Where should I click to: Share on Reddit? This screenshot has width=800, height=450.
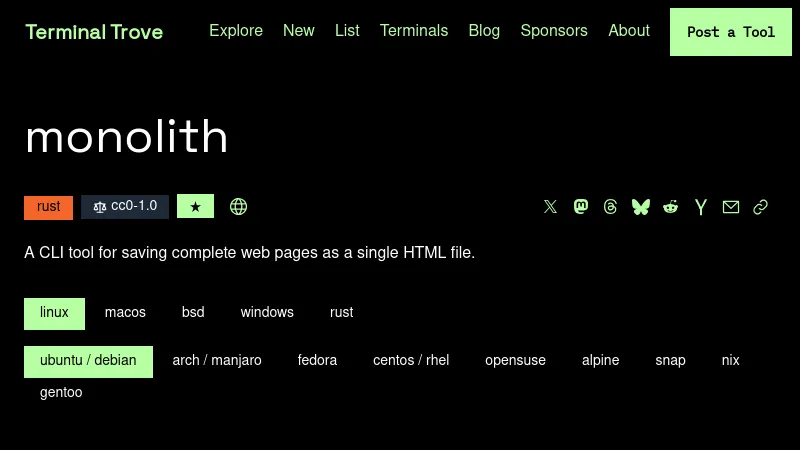[x=671, y=207]
